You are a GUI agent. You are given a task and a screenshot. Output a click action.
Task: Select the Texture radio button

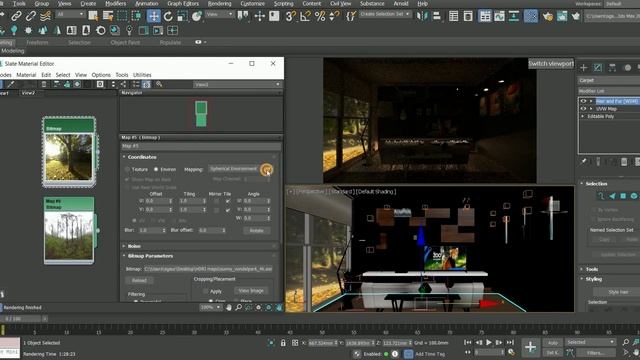coord(127,169)
